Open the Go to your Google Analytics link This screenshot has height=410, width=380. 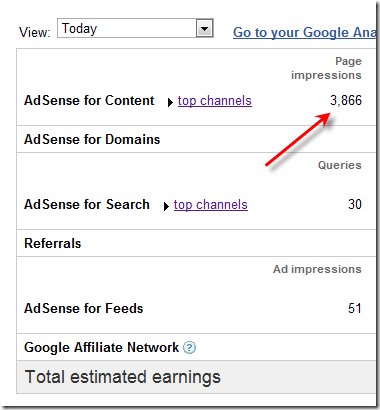pyautogui.click(x=305, y=33)
